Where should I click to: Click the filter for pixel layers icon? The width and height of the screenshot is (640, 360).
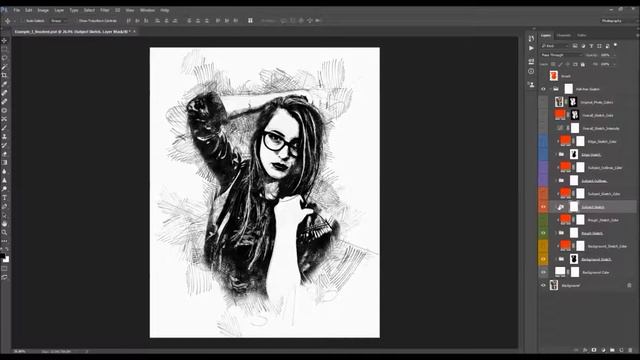(575, 46)
